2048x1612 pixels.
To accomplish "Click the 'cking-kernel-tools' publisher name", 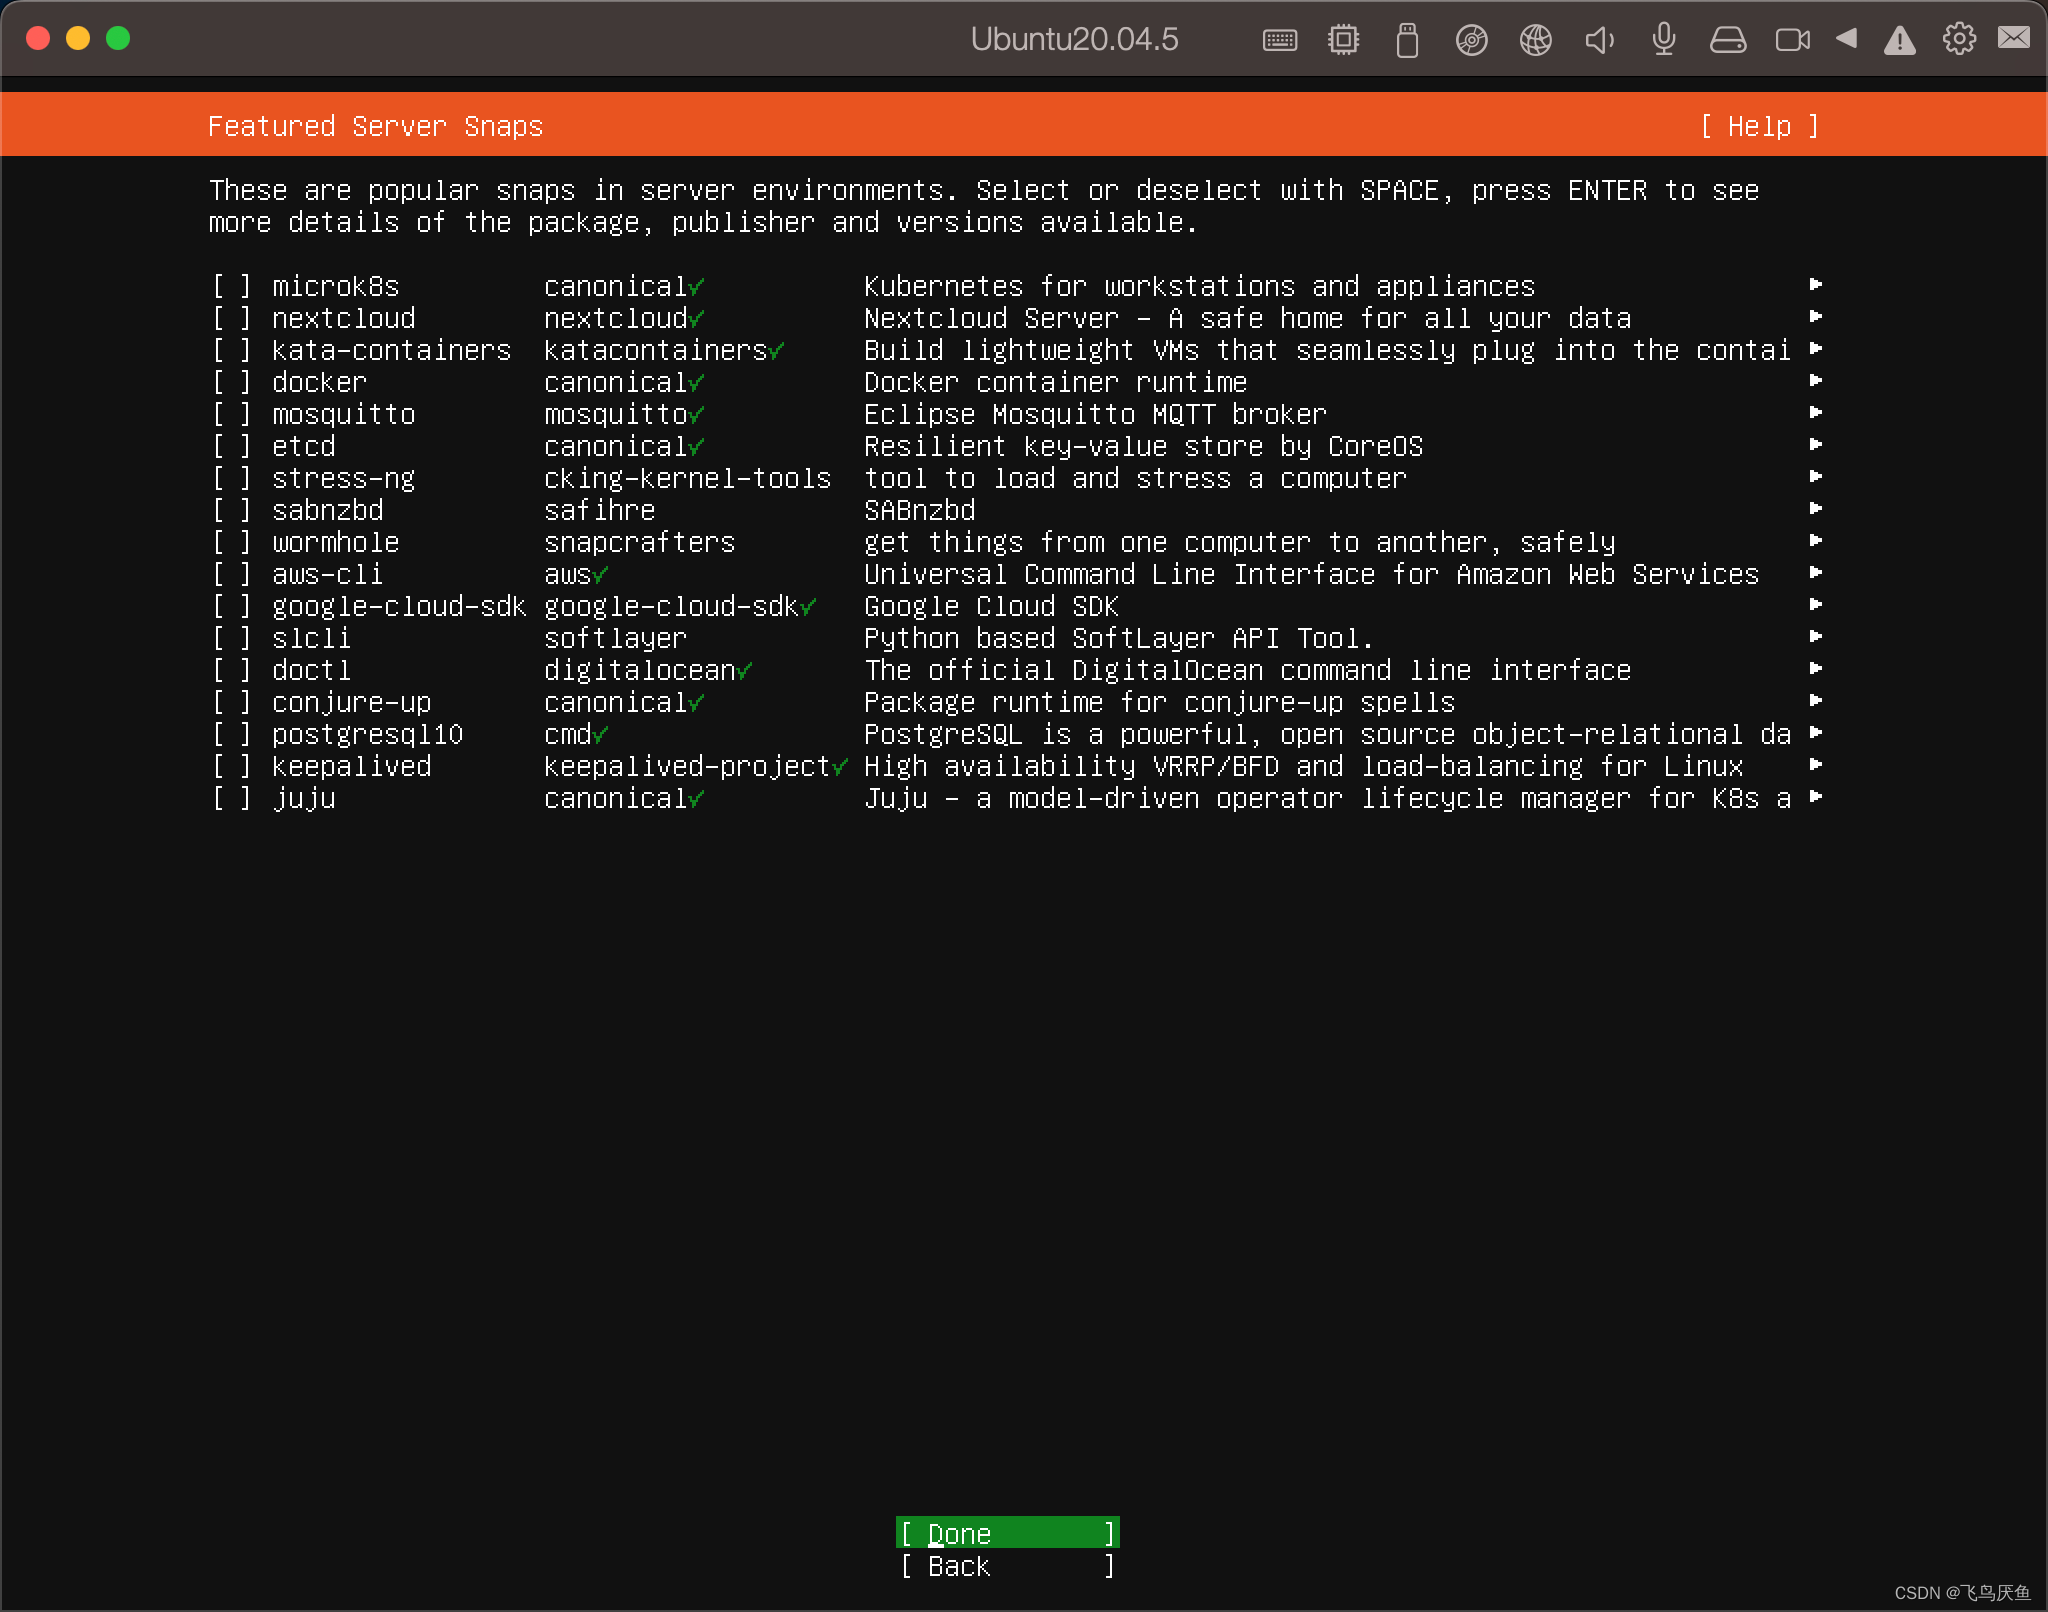I will click(x=688, y=479).
